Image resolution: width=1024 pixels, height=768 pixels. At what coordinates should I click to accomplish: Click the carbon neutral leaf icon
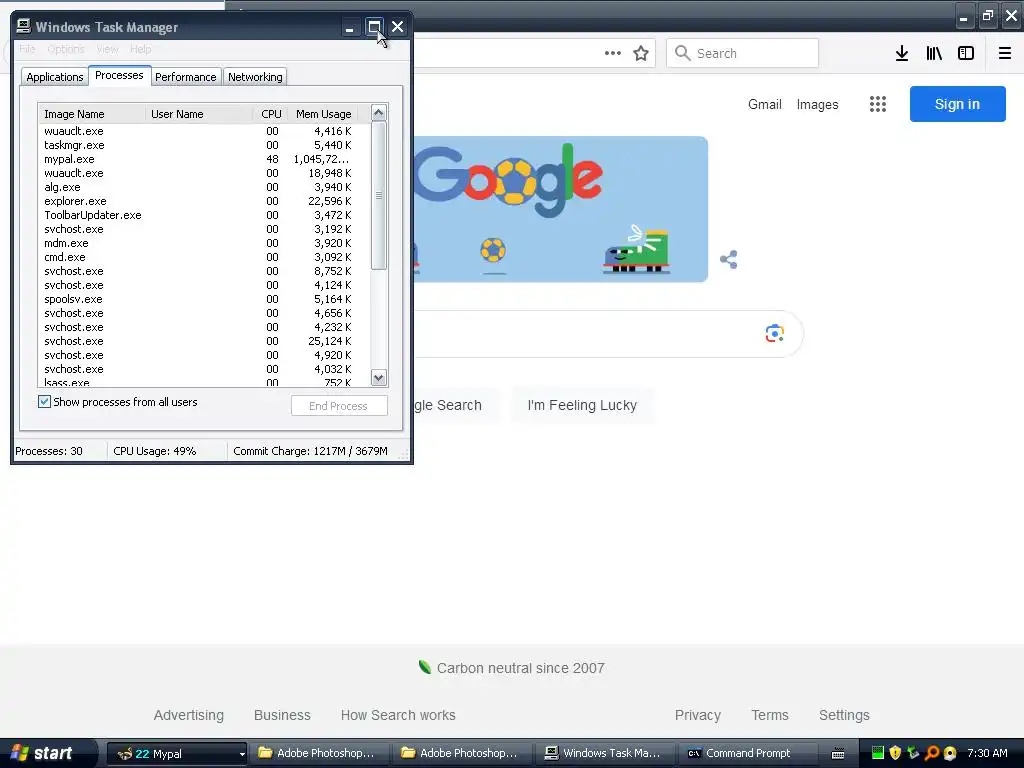point(424,667)
